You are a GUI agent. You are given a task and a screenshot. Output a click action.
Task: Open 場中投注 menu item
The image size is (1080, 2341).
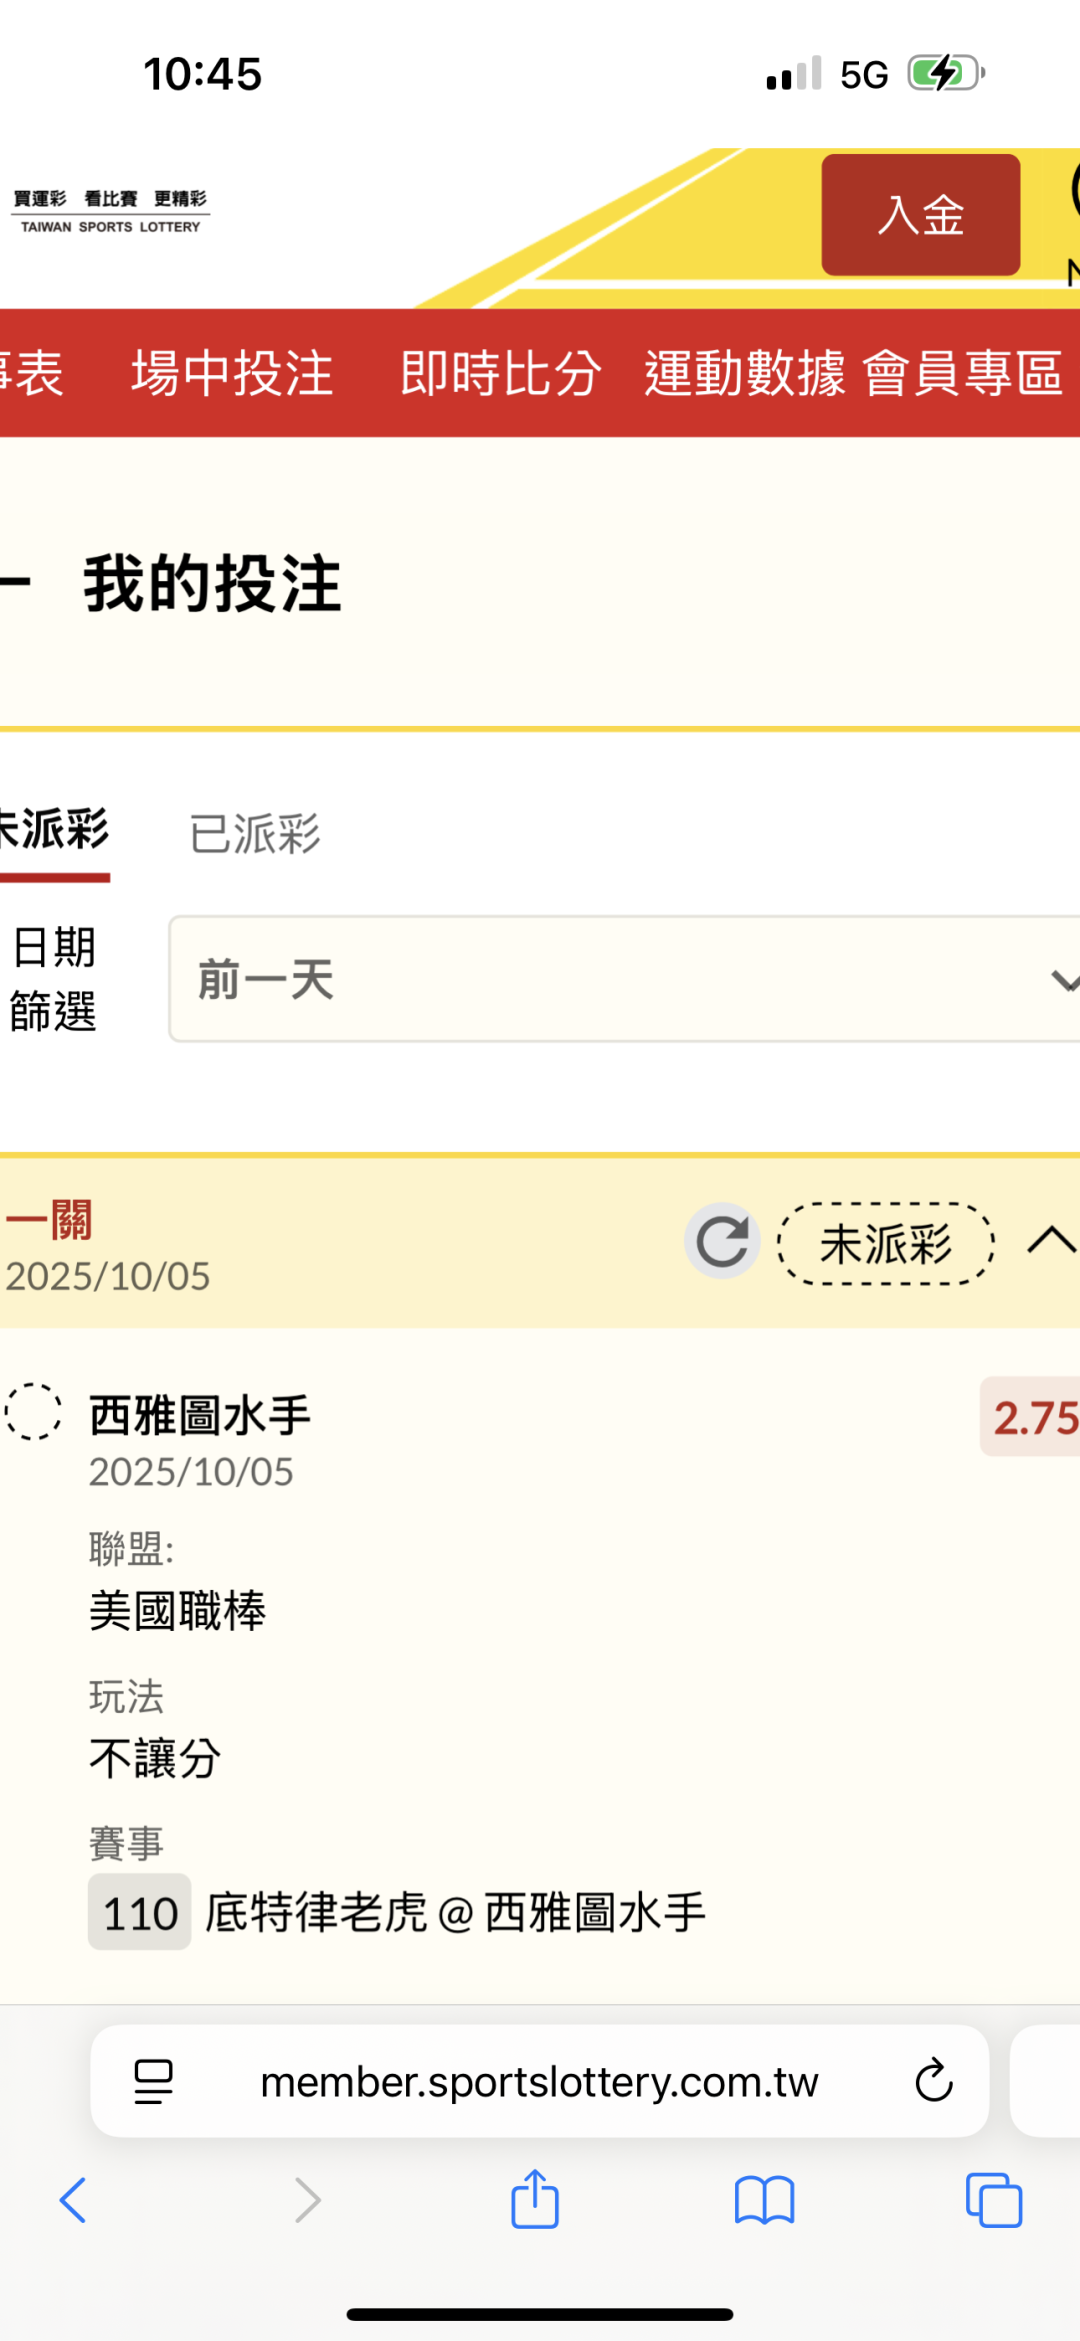(232, 373)
